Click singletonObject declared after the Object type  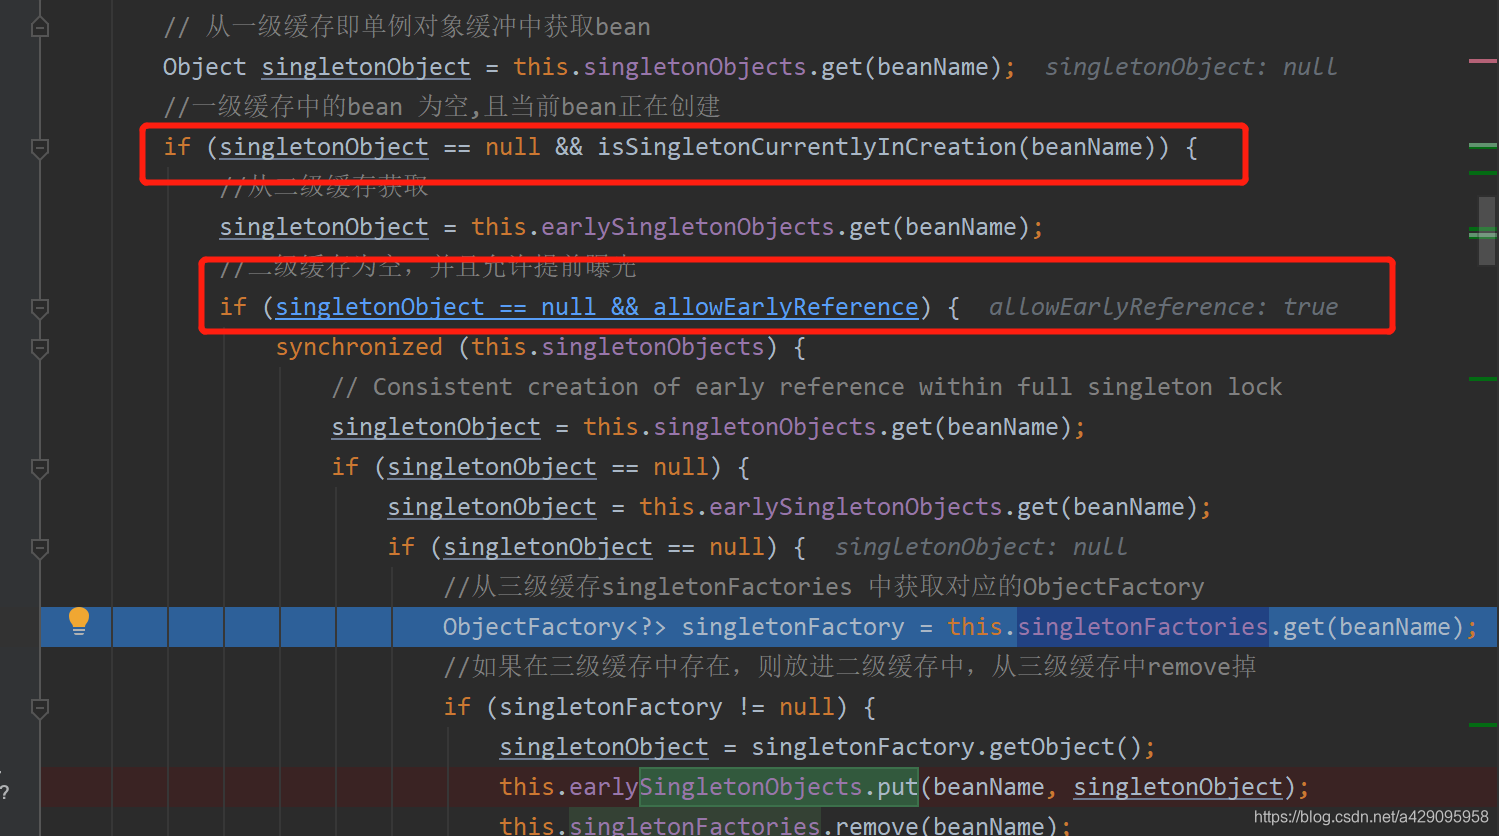tap(366, 67)
